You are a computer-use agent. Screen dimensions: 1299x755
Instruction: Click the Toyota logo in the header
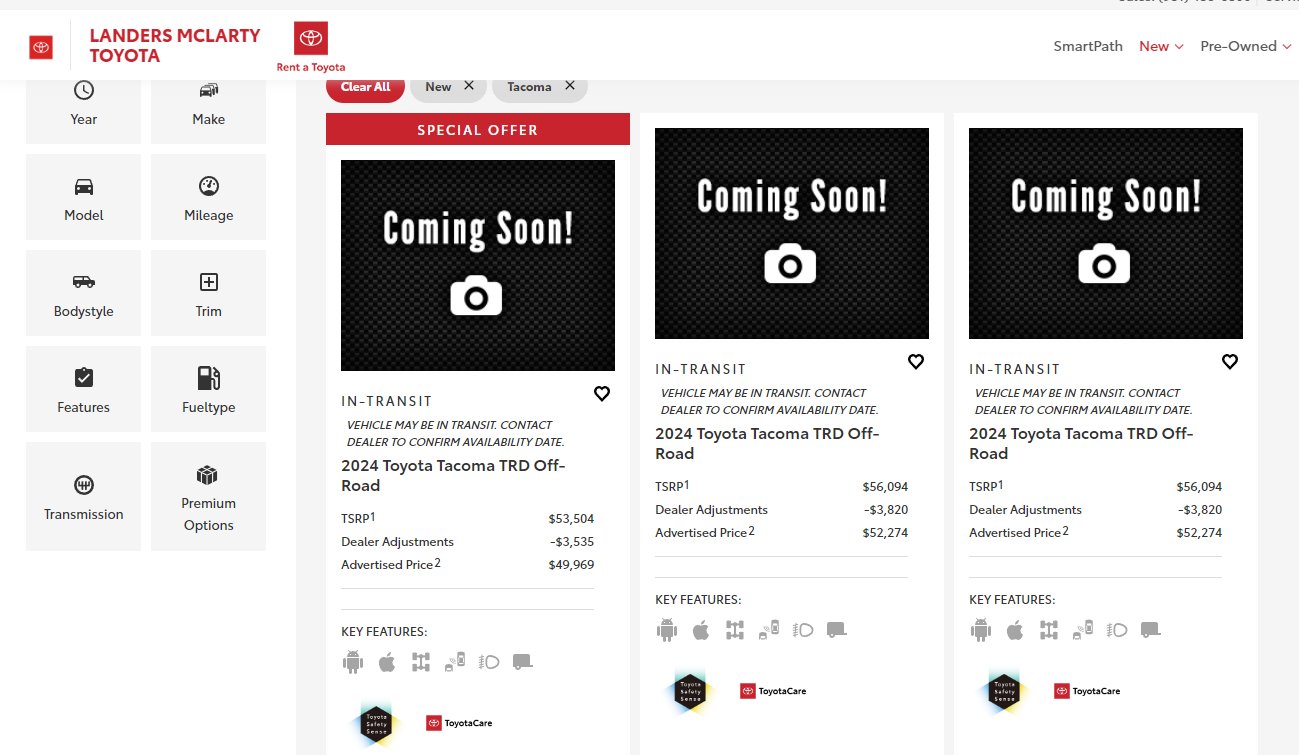pos(41,47)
